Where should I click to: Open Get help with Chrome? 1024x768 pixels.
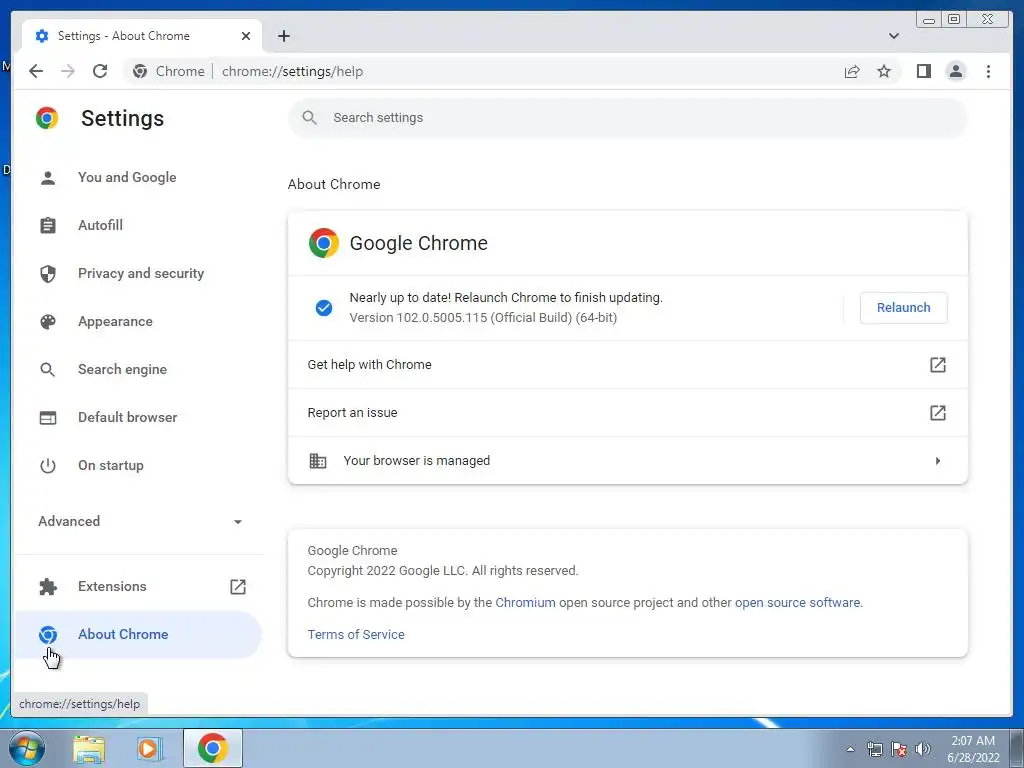[x=628, y=364]
